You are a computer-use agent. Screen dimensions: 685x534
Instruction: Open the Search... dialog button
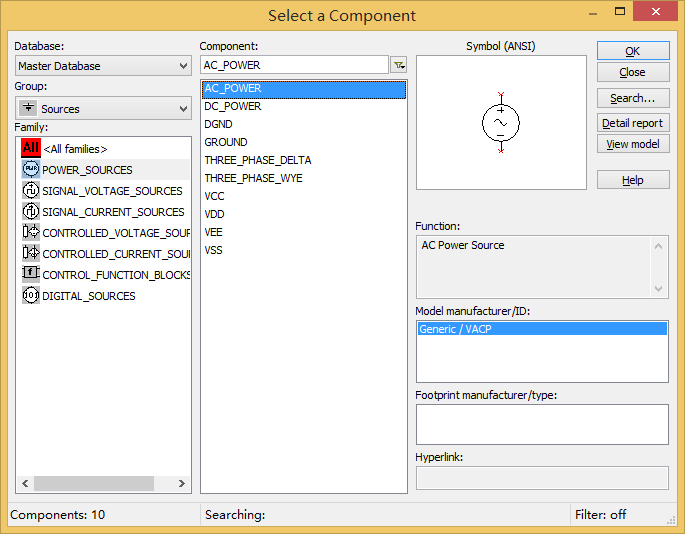click(x=633, y=98)
